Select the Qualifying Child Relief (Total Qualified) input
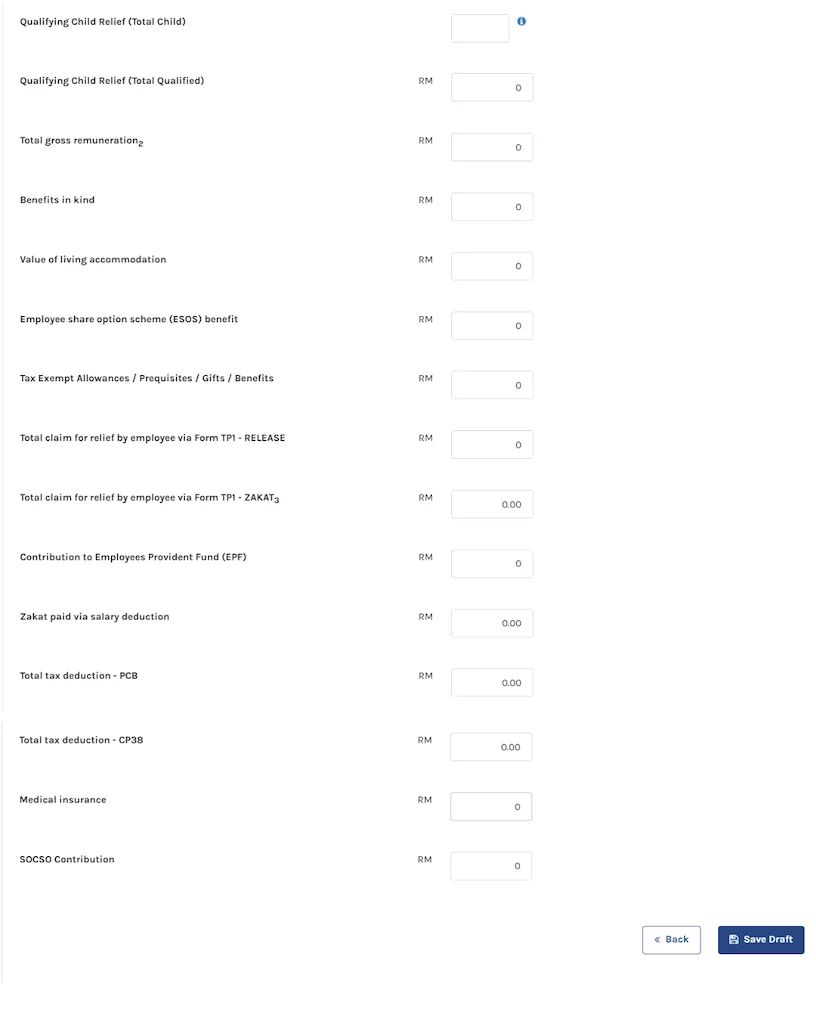816x1014 pixels. coord(491,88)
